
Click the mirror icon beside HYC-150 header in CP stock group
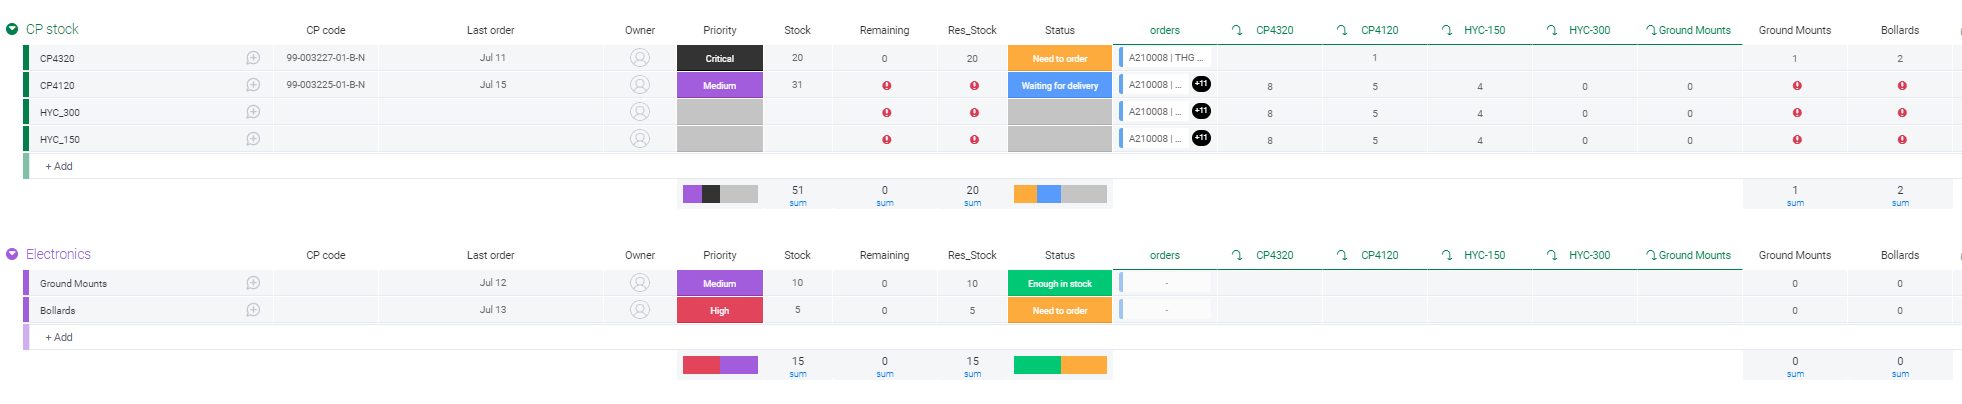(1447, 30)
